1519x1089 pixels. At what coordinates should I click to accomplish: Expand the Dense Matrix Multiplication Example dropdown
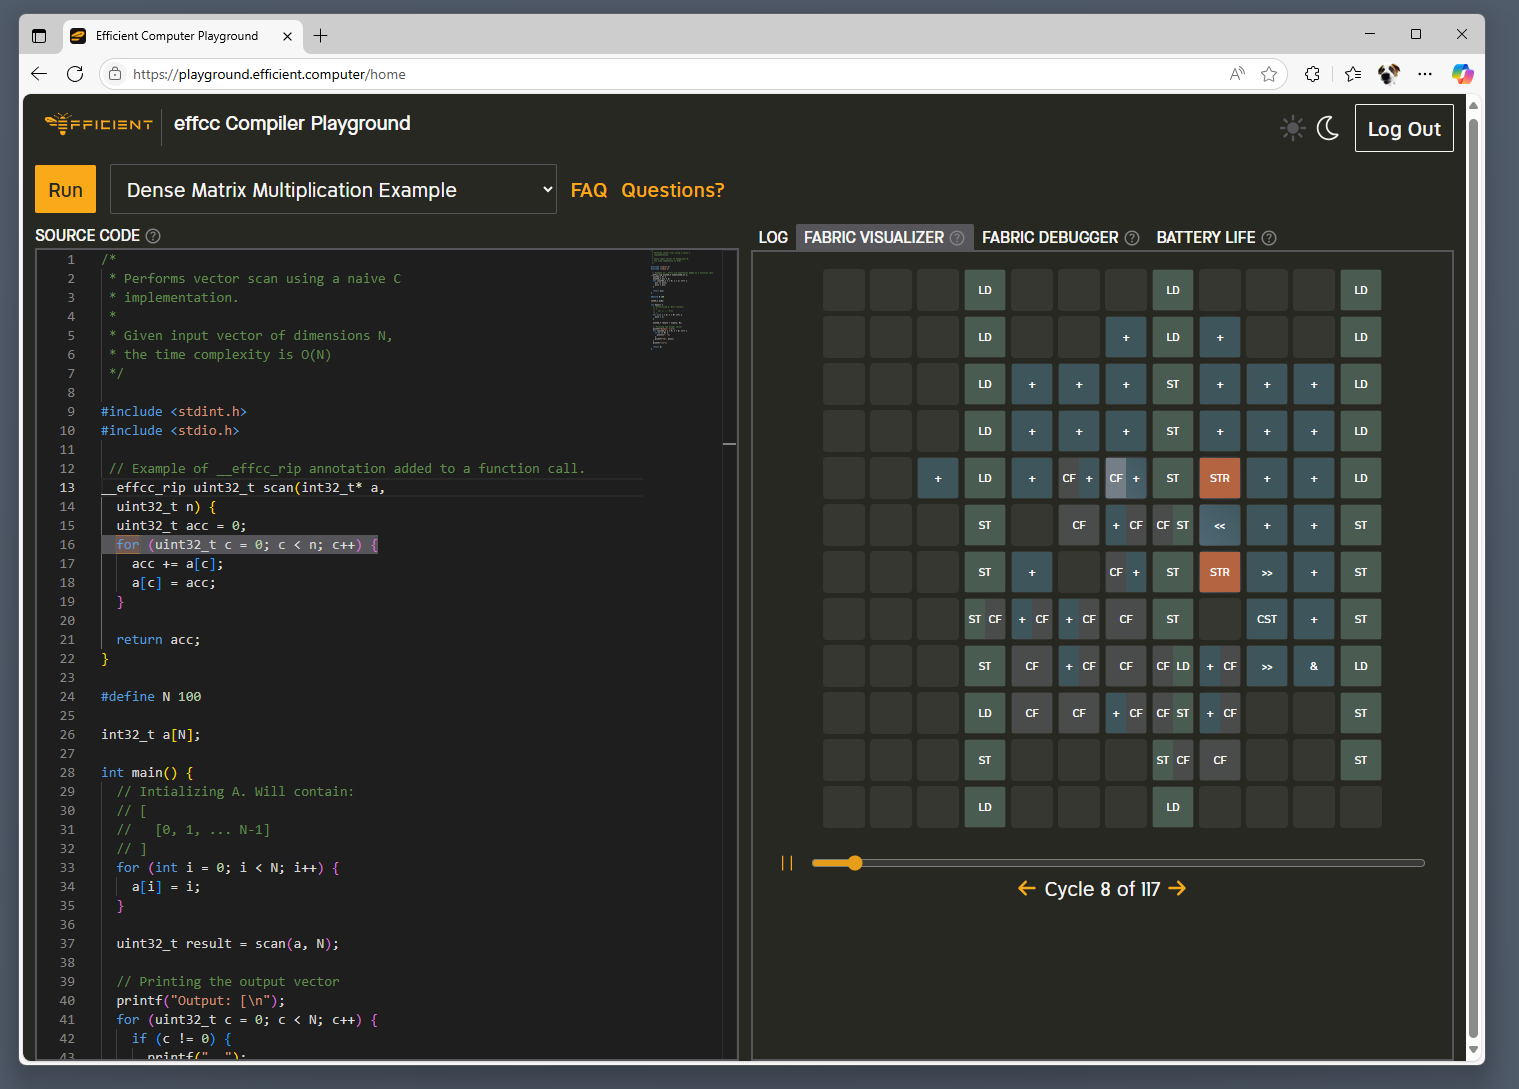click(x=333, y=189)
